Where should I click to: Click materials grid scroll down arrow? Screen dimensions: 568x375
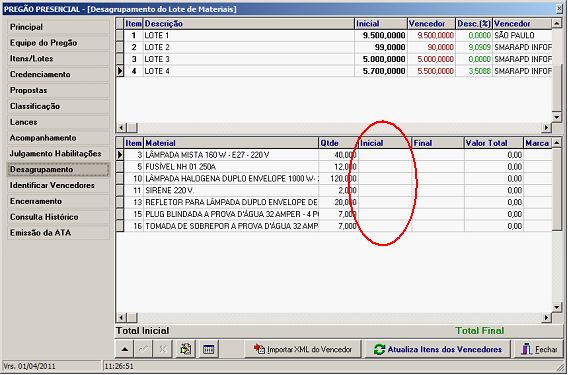click(x=557, y=307)
